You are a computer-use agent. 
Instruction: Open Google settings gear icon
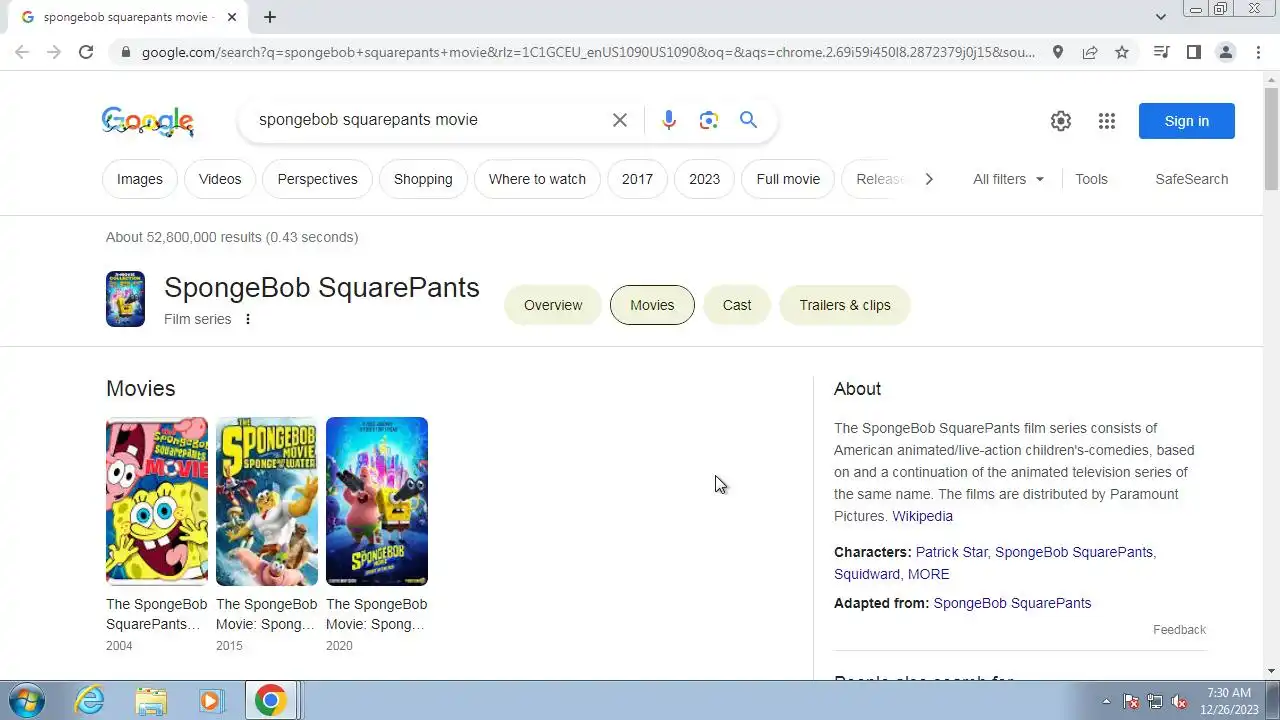[x=1061, y=121]
